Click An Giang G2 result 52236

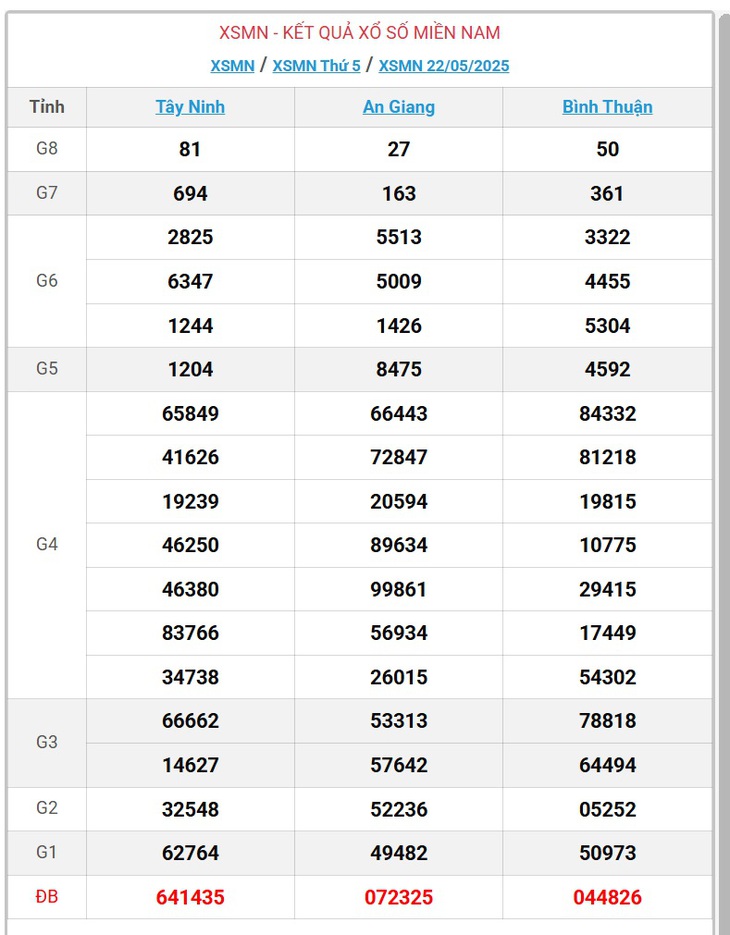coord(398,809)
